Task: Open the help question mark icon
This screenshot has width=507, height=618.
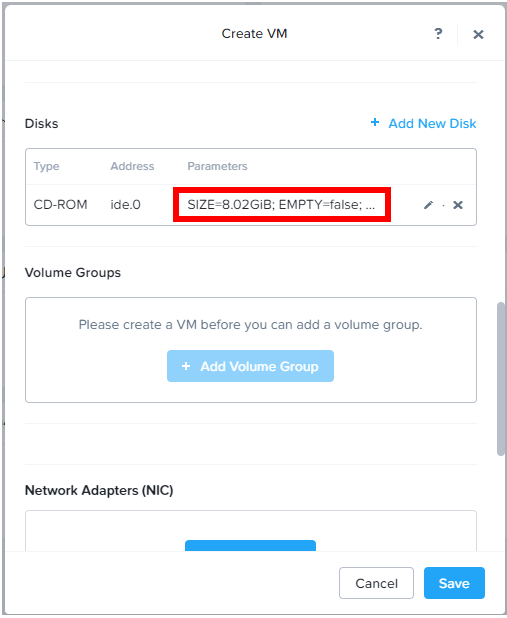Action: [438, 34]
